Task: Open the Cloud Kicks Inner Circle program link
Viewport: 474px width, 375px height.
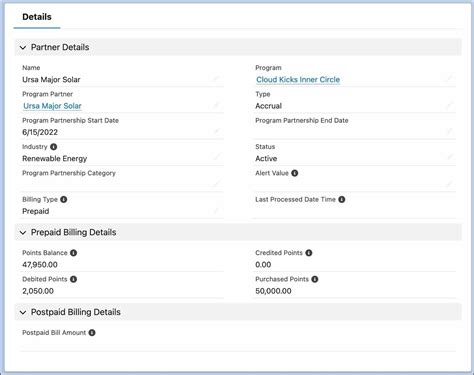Action: tap(298, 80)
